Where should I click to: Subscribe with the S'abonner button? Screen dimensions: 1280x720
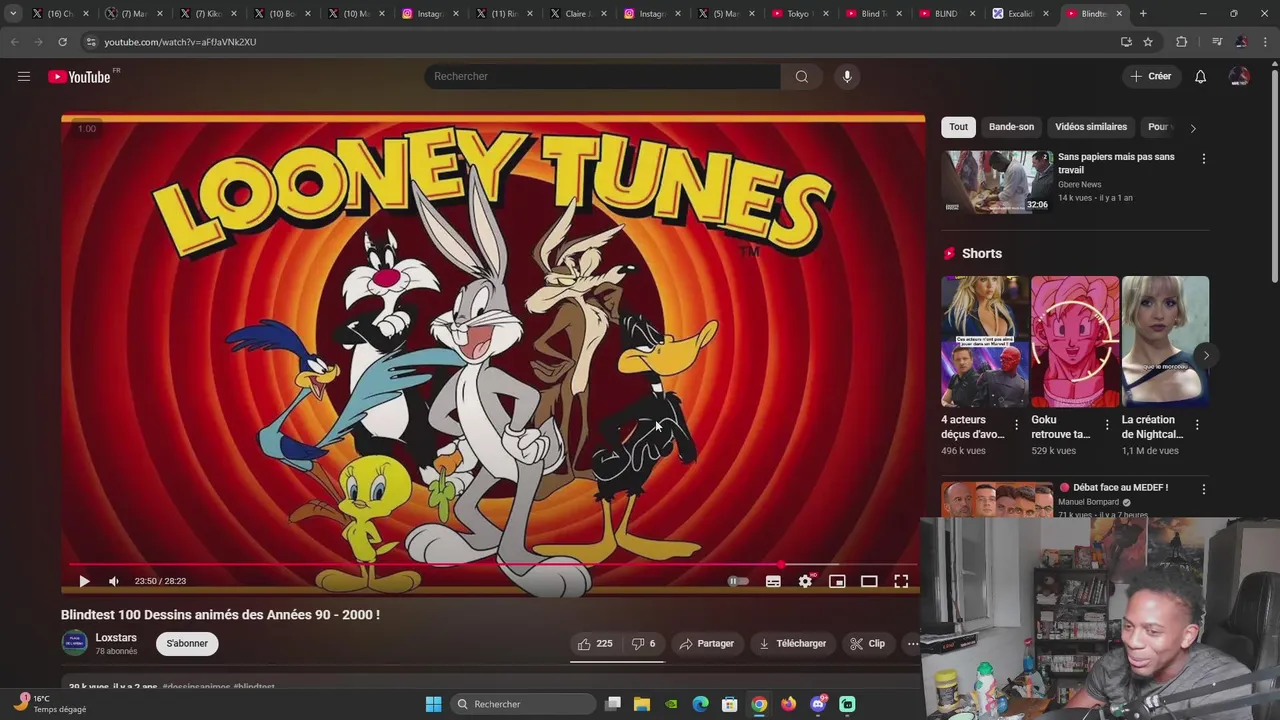pyautogui.click(x=187, y=643)
